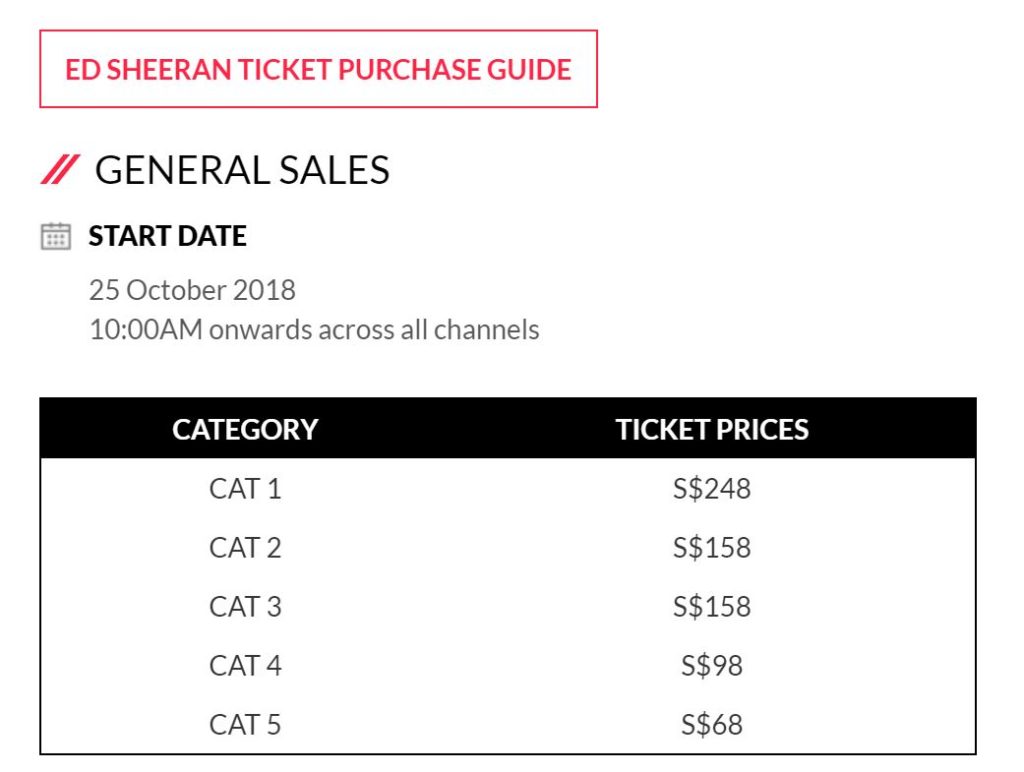Pick the CAT 4 category cell
The height and width of the screenshot is (772, 1024).
pos(245,665)
